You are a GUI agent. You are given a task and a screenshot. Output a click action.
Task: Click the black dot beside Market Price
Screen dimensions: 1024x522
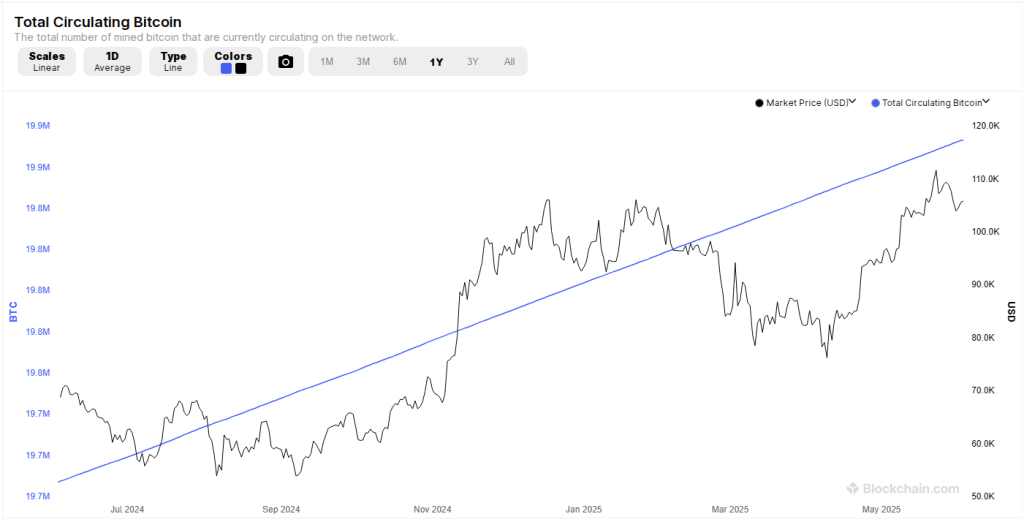[x=759, y=103]
